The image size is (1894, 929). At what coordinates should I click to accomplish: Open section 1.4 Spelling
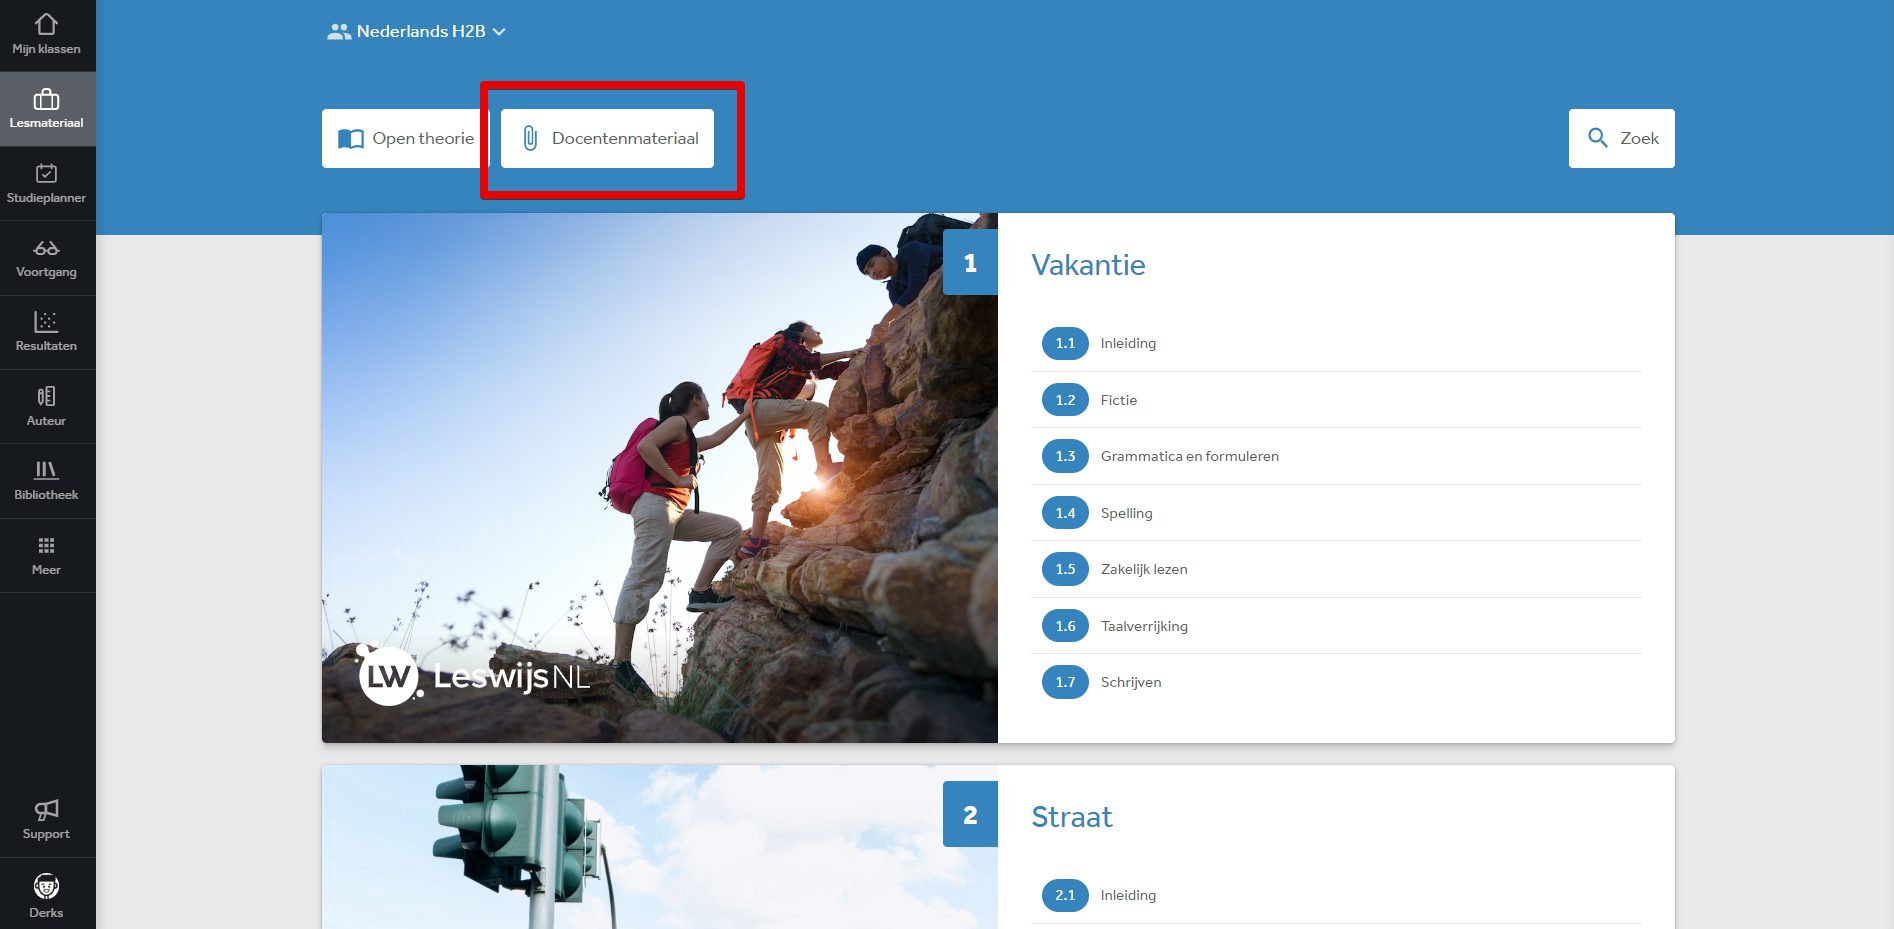coord(1336,513)
